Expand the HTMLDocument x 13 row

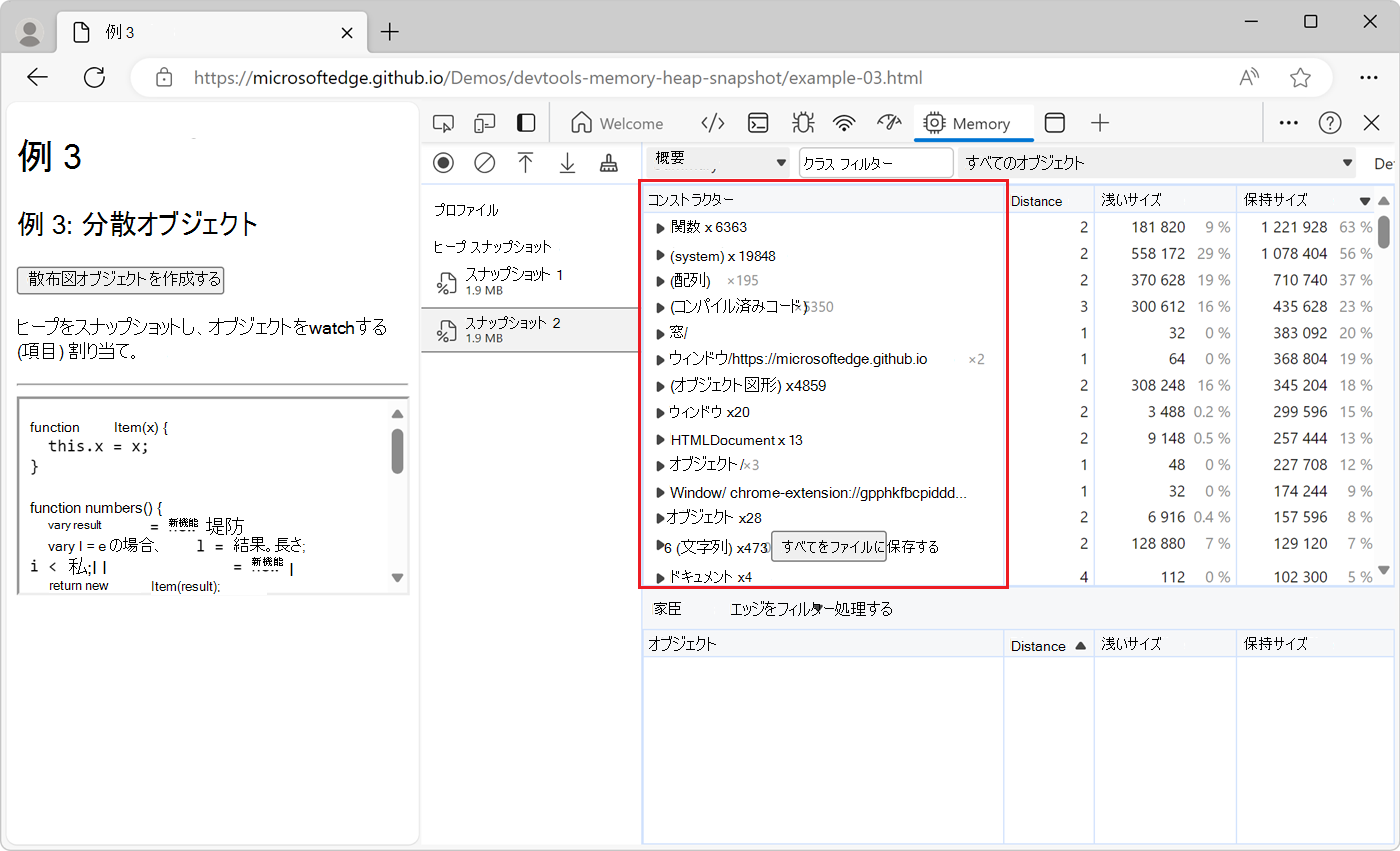(660, 440)
